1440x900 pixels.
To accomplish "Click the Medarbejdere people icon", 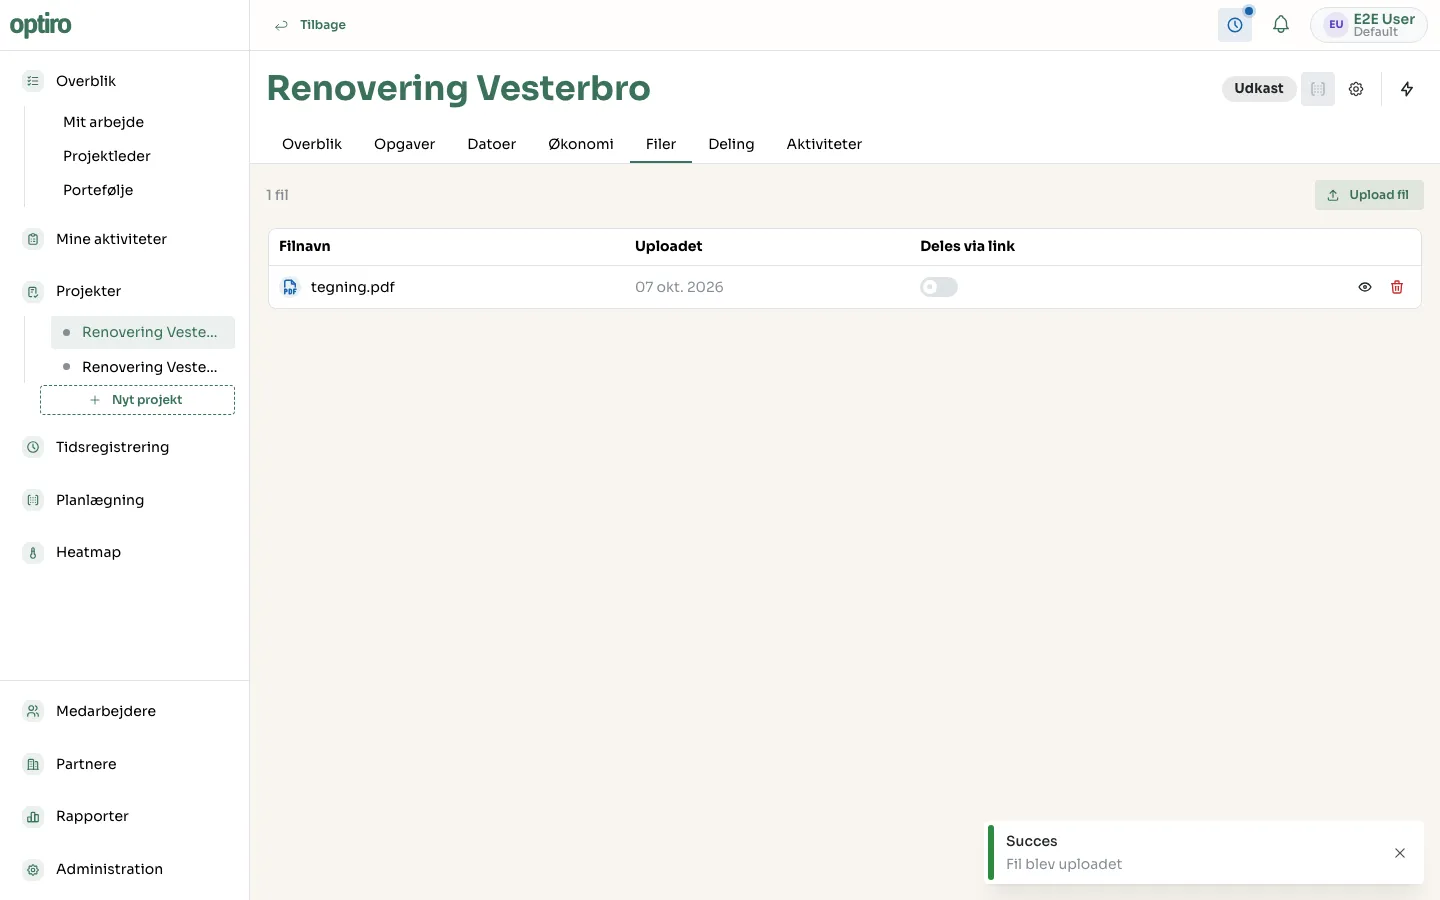I will pos(33,711).
